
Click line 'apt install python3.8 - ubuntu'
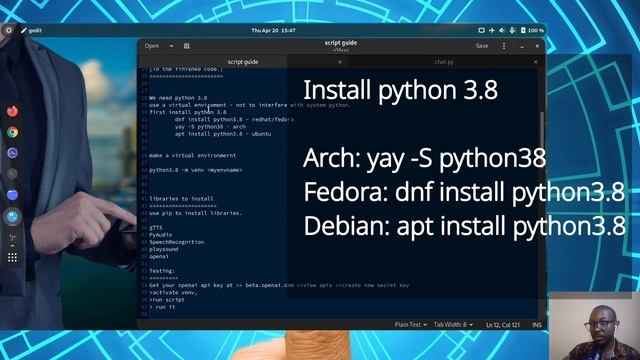click(x=223, y=134)
